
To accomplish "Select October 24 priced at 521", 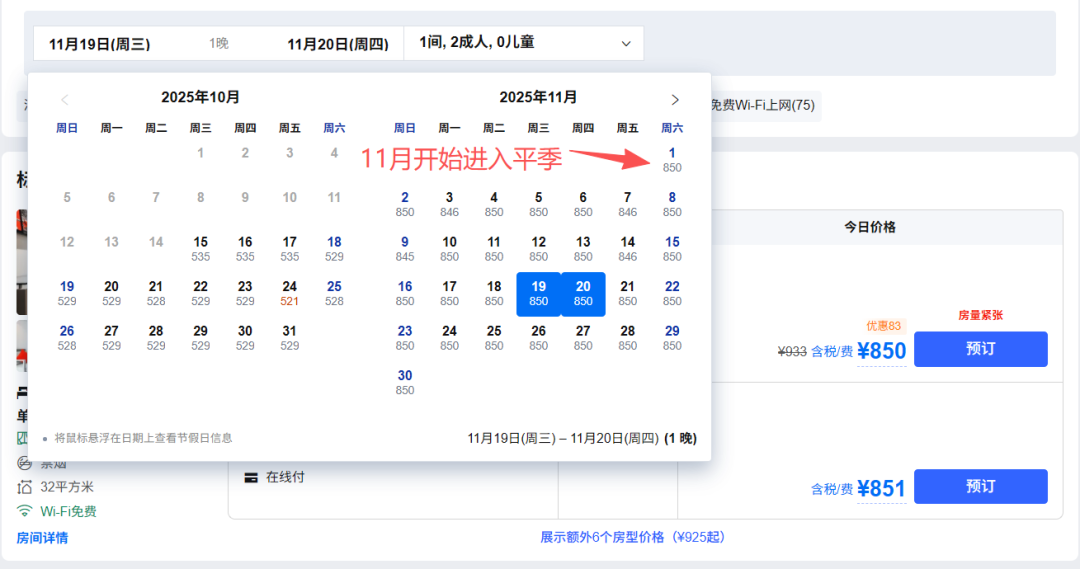I will pyautogui.click(x=290, y=293).
